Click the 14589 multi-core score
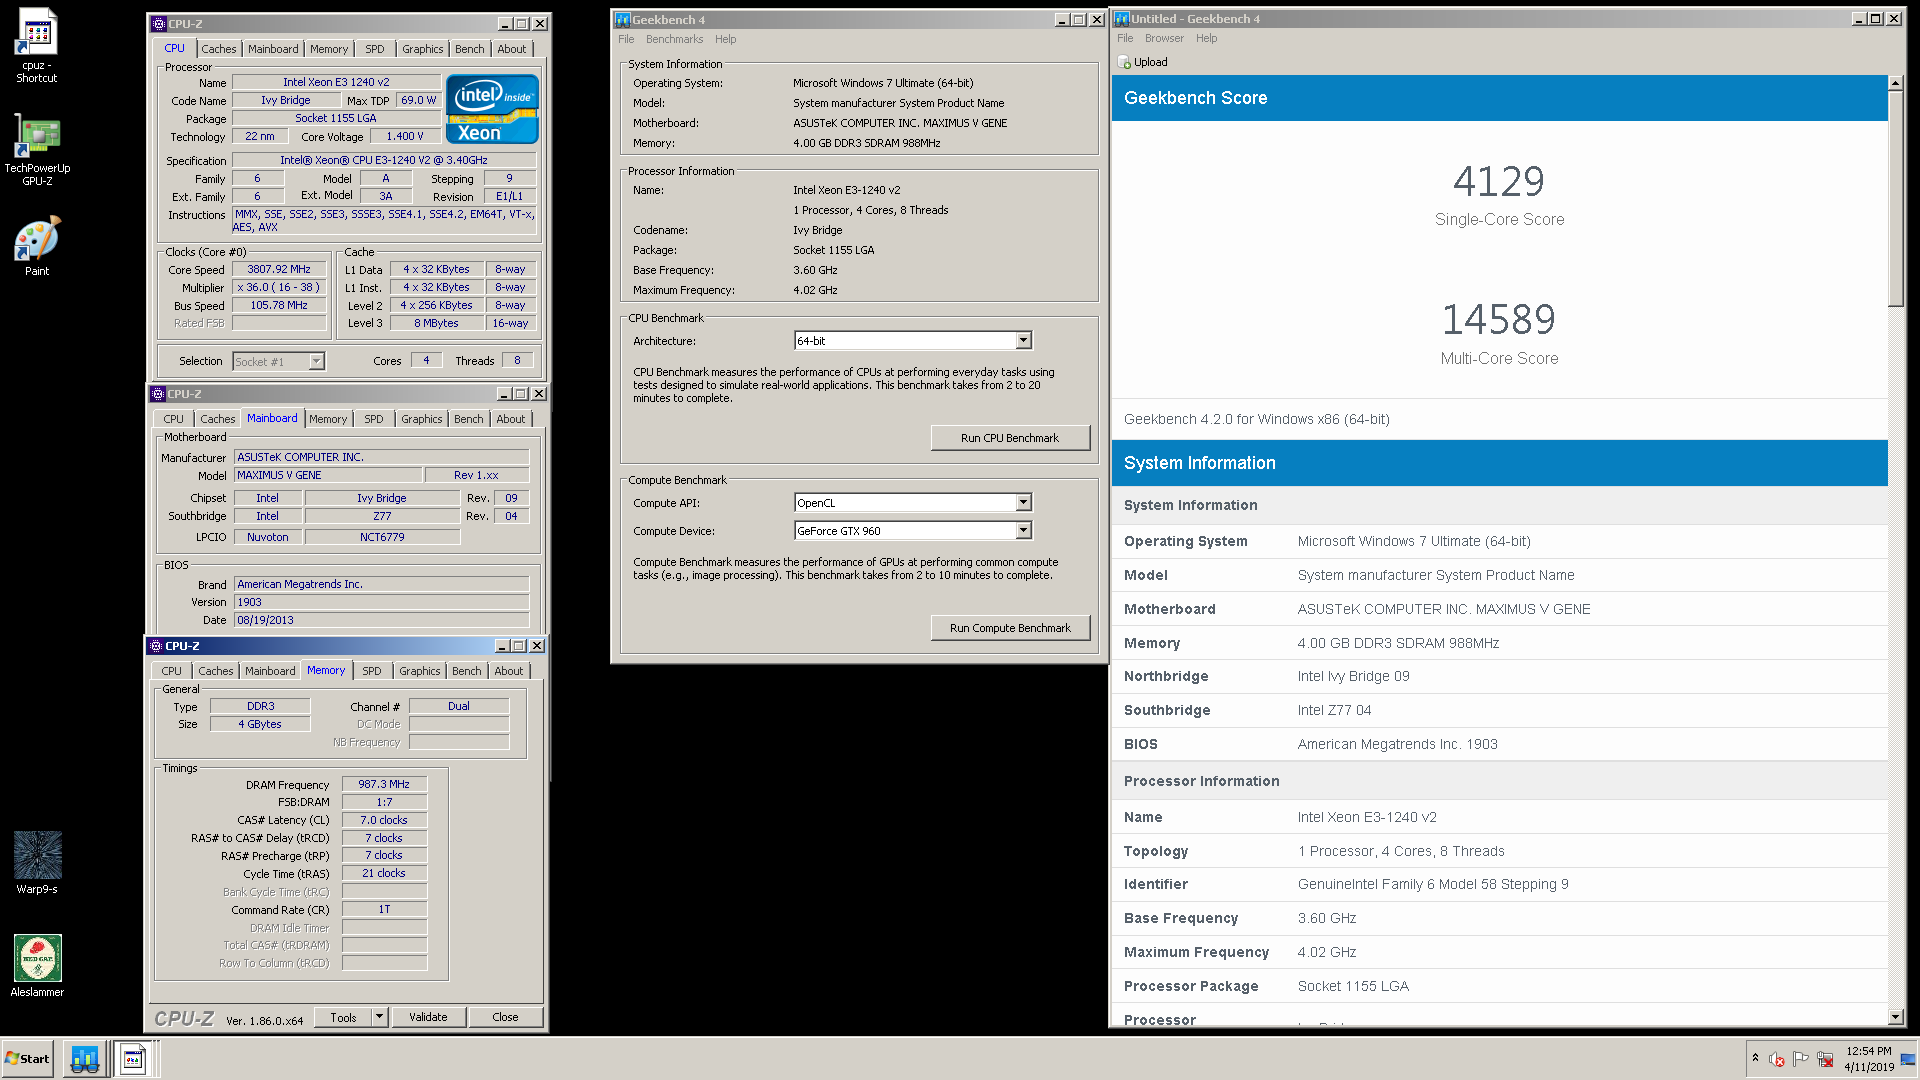The image size is (1920, 1080). point(1498,320)
